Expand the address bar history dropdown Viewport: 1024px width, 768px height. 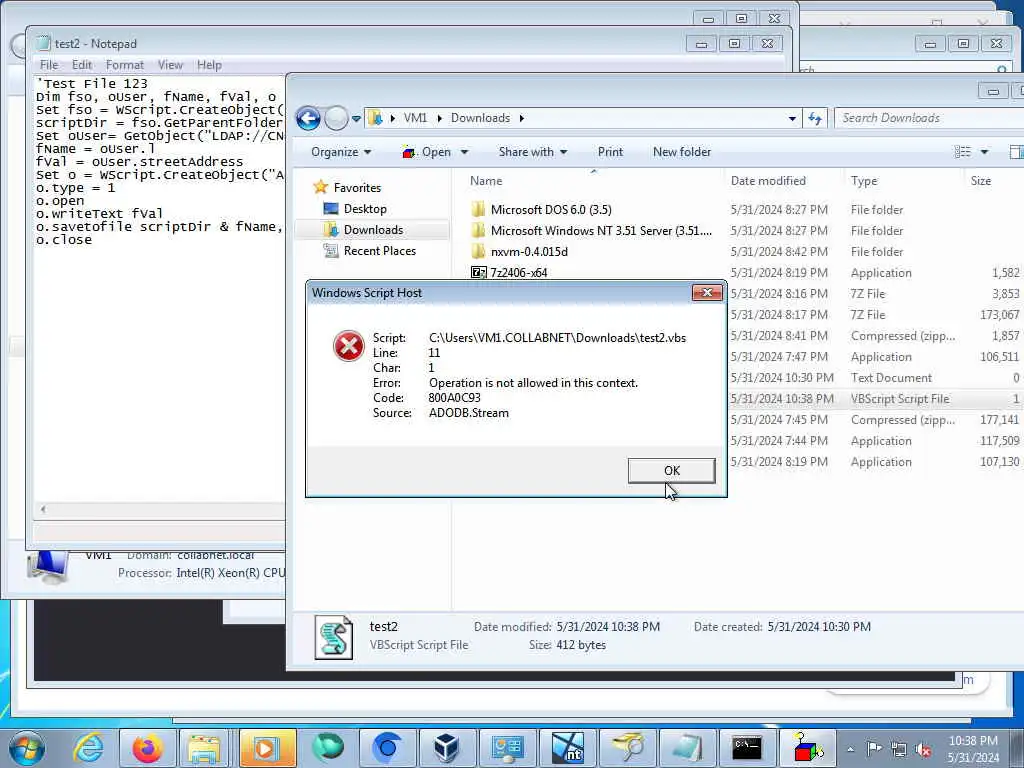click(x=792, y=119)
